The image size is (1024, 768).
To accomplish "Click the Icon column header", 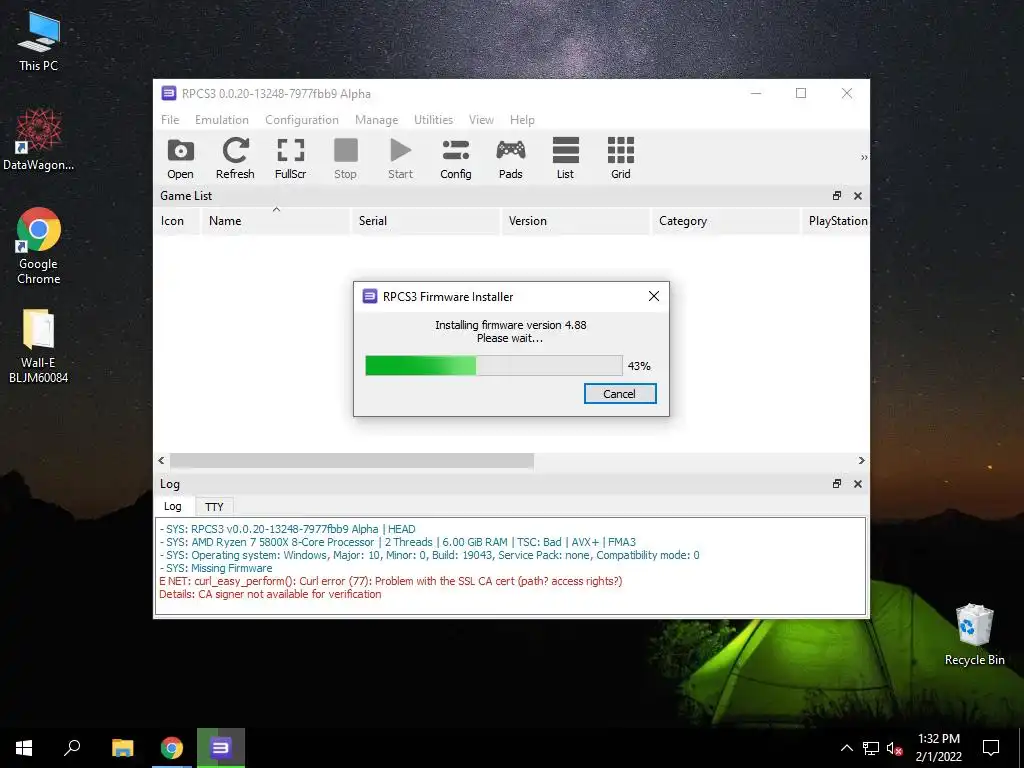I will tap(176, 221).
